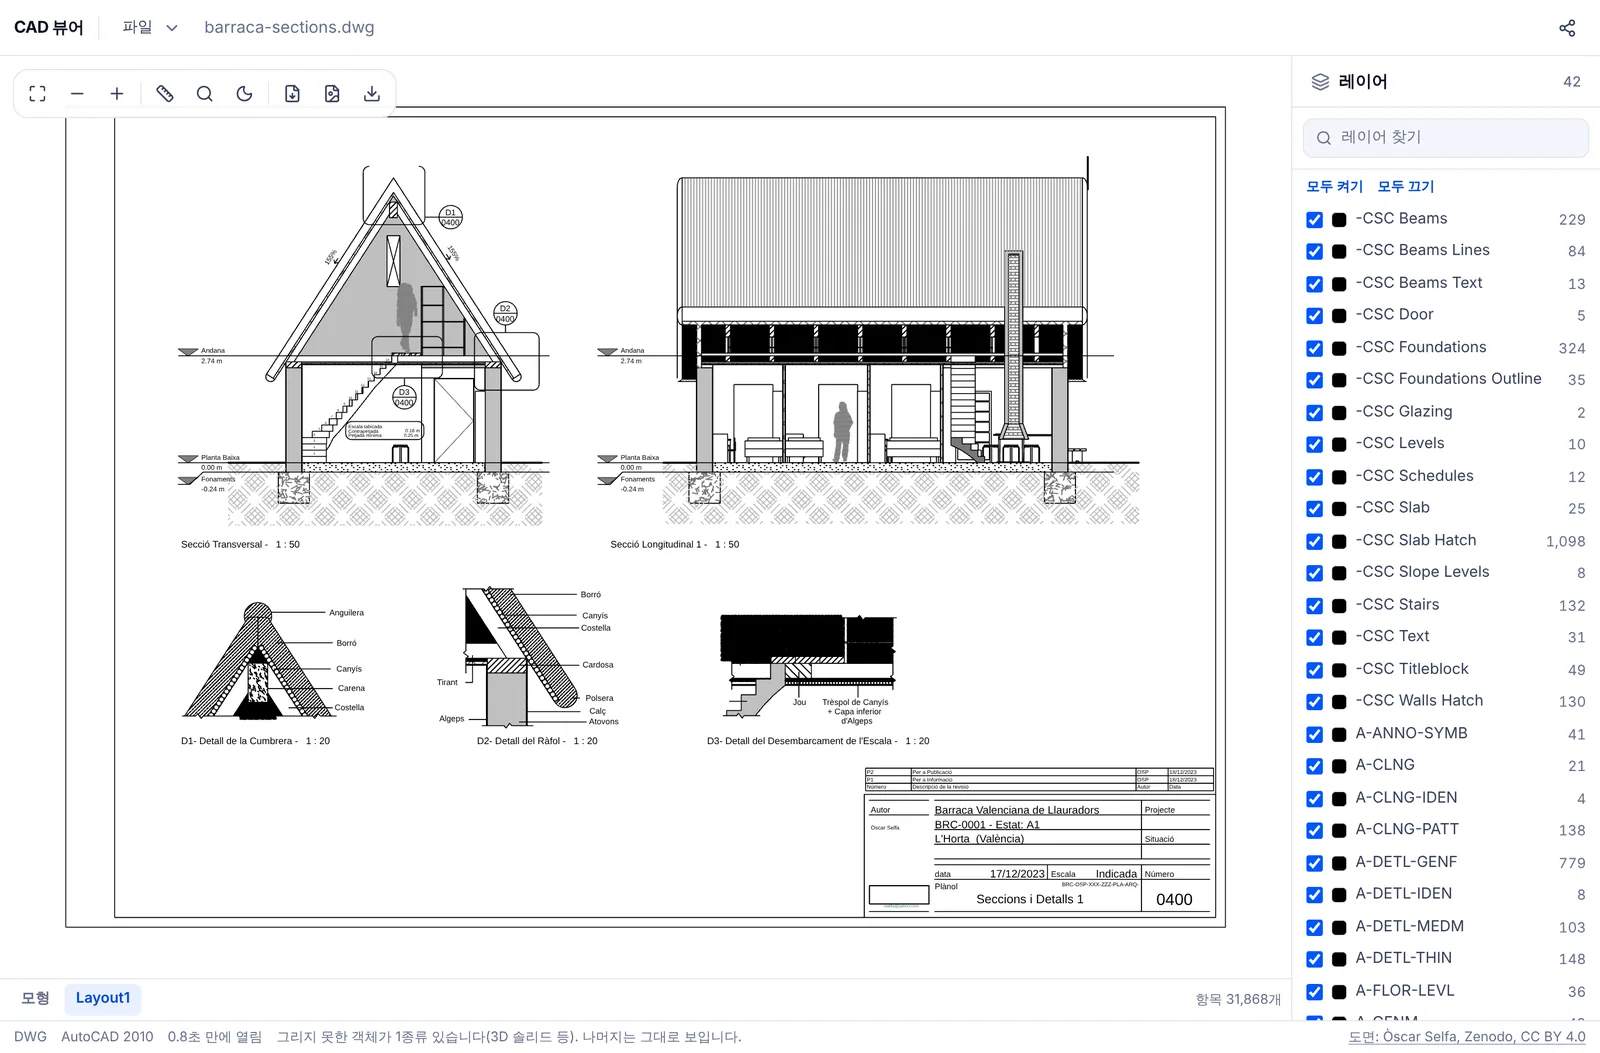The image size is (1600, 1053).
Task: Open the Òscar Selfa Zenodo attribution link
Action: 1467,1037
